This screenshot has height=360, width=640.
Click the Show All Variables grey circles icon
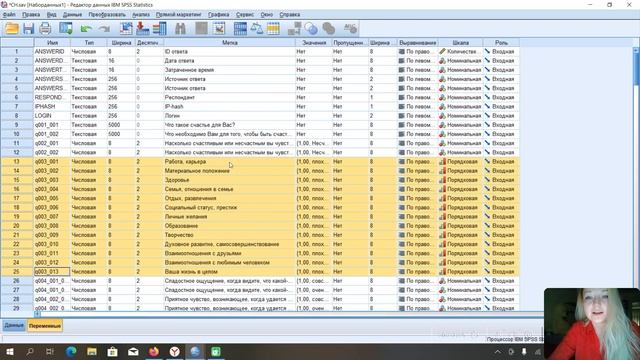tap(329, 29)
